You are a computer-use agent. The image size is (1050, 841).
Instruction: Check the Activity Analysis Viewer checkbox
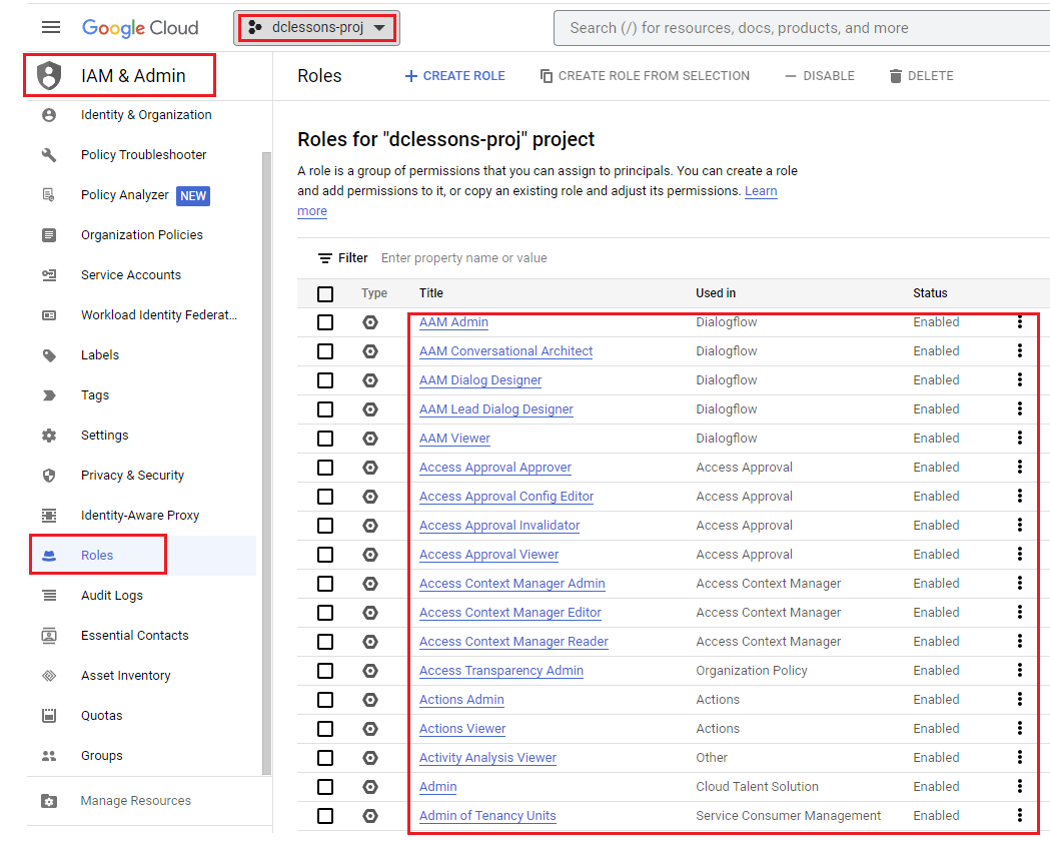(x=325, y=758)
